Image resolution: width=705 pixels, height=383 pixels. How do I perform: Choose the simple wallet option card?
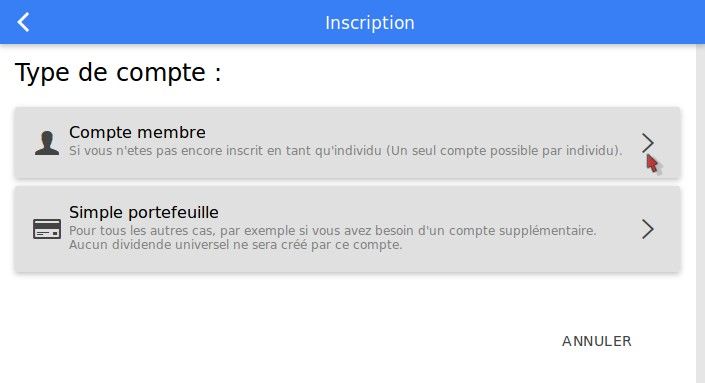point(347,229)
